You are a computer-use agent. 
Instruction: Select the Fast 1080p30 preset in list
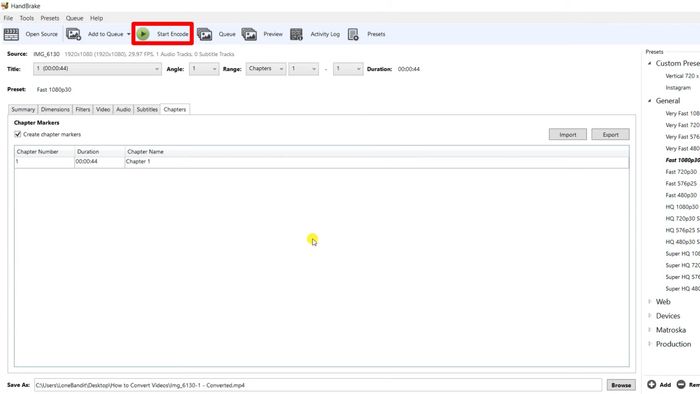[683, 160]
